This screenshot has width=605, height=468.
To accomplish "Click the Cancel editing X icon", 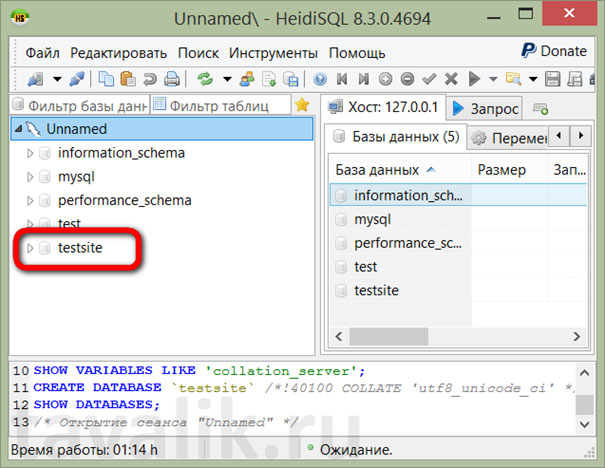I will [x=451, y=79].
